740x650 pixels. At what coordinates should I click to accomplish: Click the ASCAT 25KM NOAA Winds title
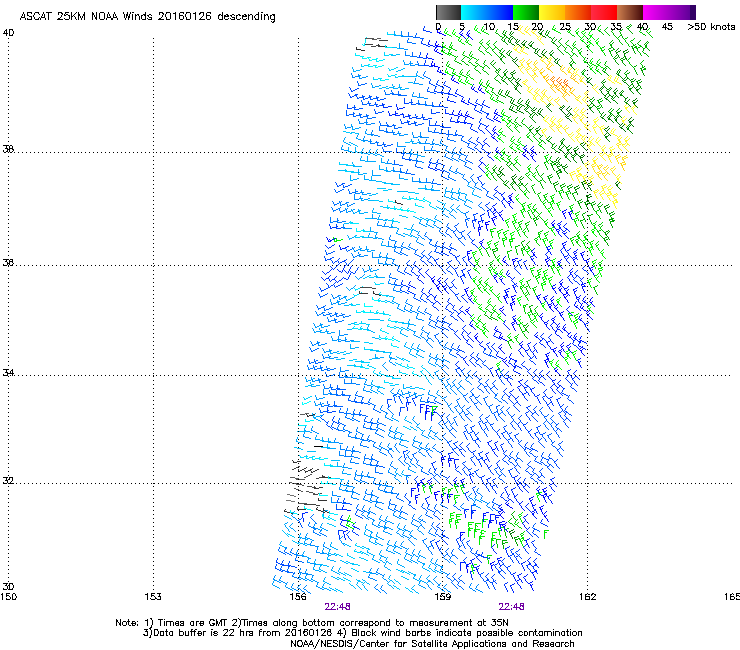pos(147,16)
